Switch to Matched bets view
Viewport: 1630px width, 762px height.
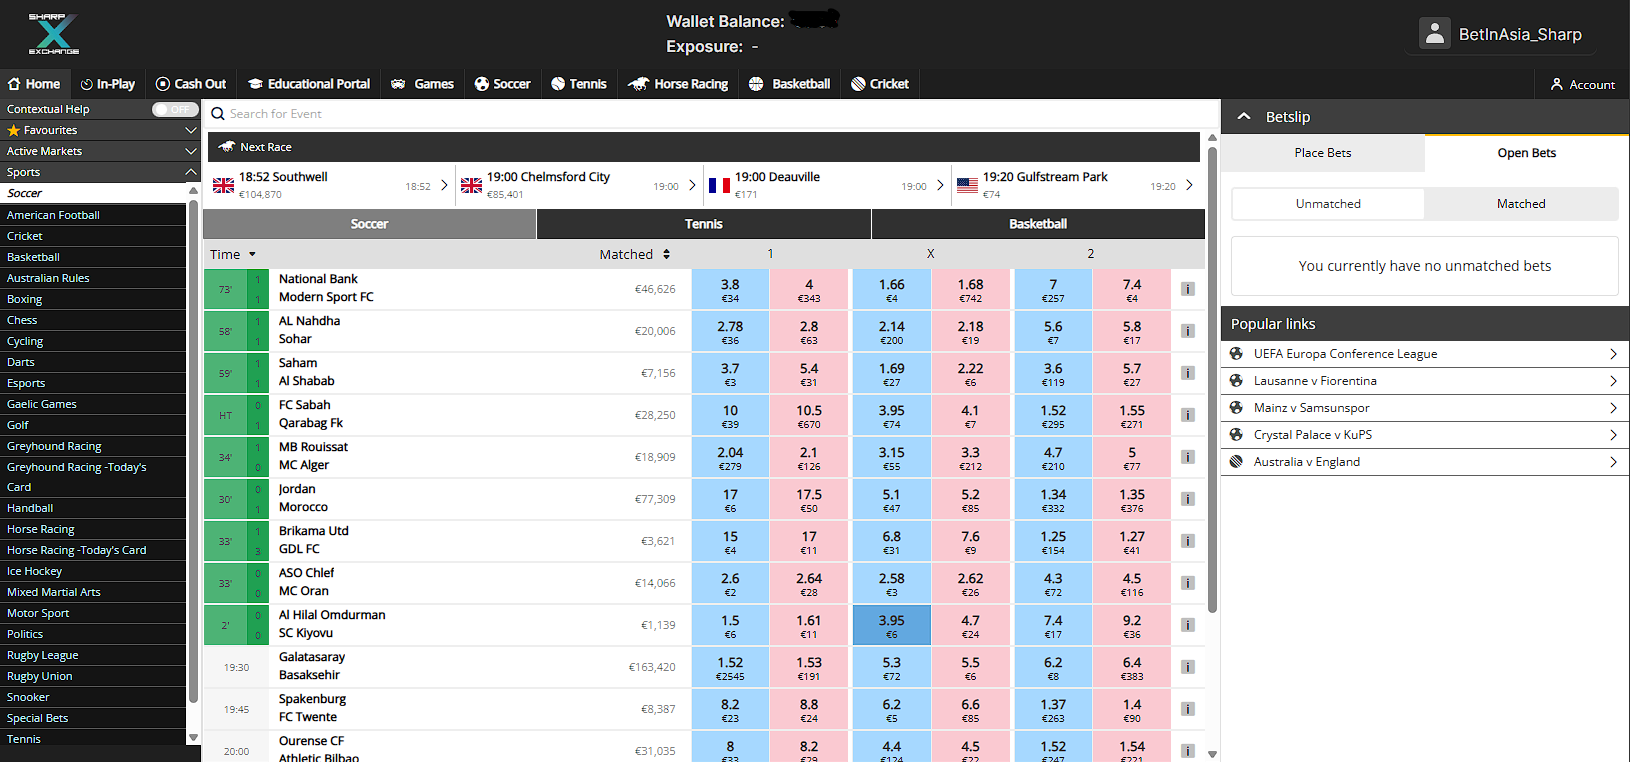coord(1521,204)
